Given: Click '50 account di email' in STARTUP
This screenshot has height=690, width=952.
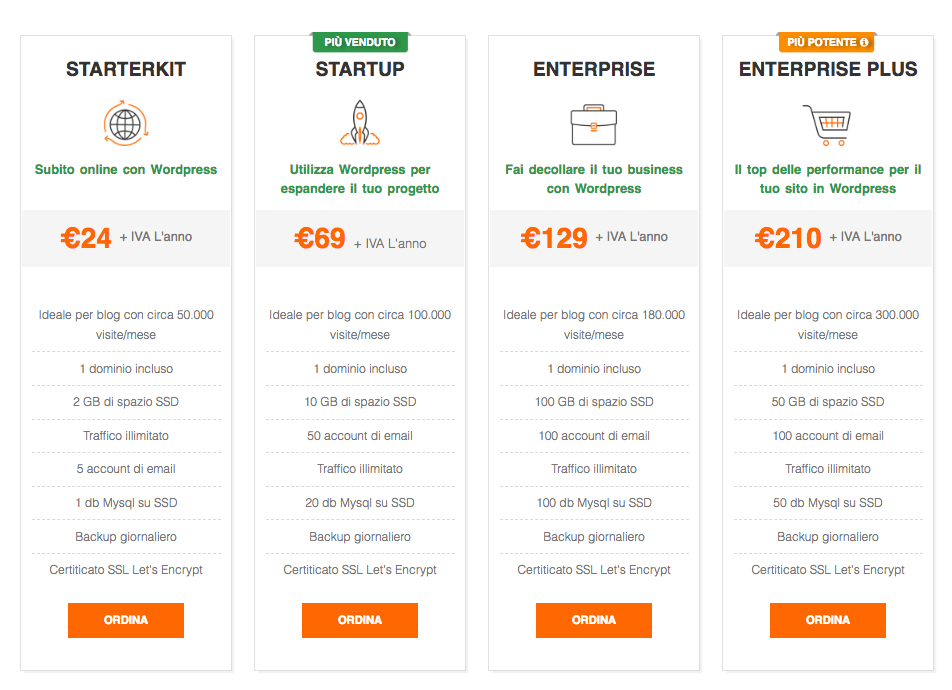Looking at the screenshot, I should [x=360, y=436].
